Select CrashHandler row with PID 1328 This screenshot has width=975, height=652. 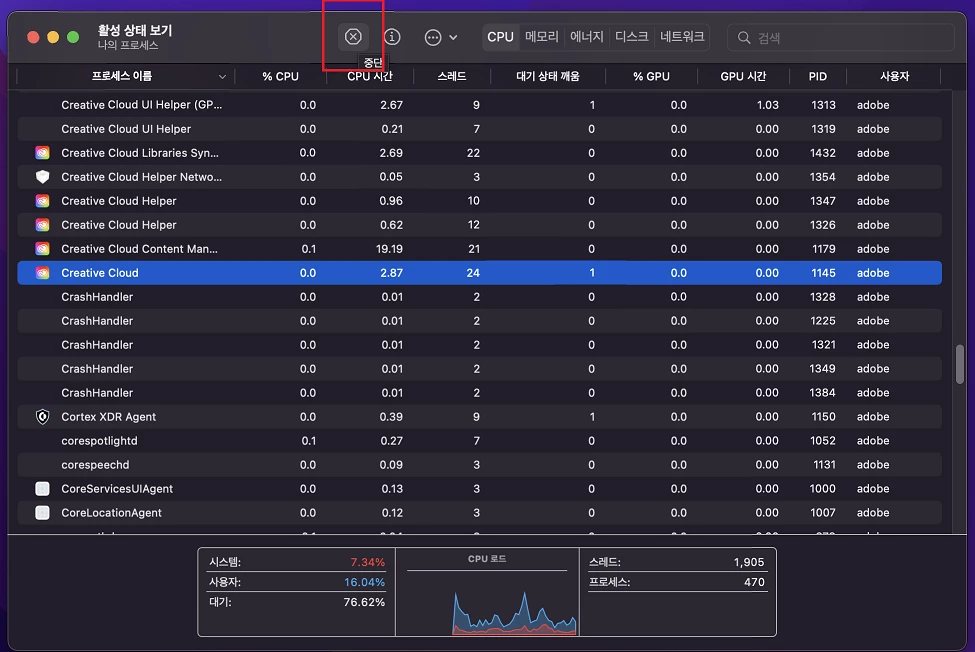coord(479,297)
